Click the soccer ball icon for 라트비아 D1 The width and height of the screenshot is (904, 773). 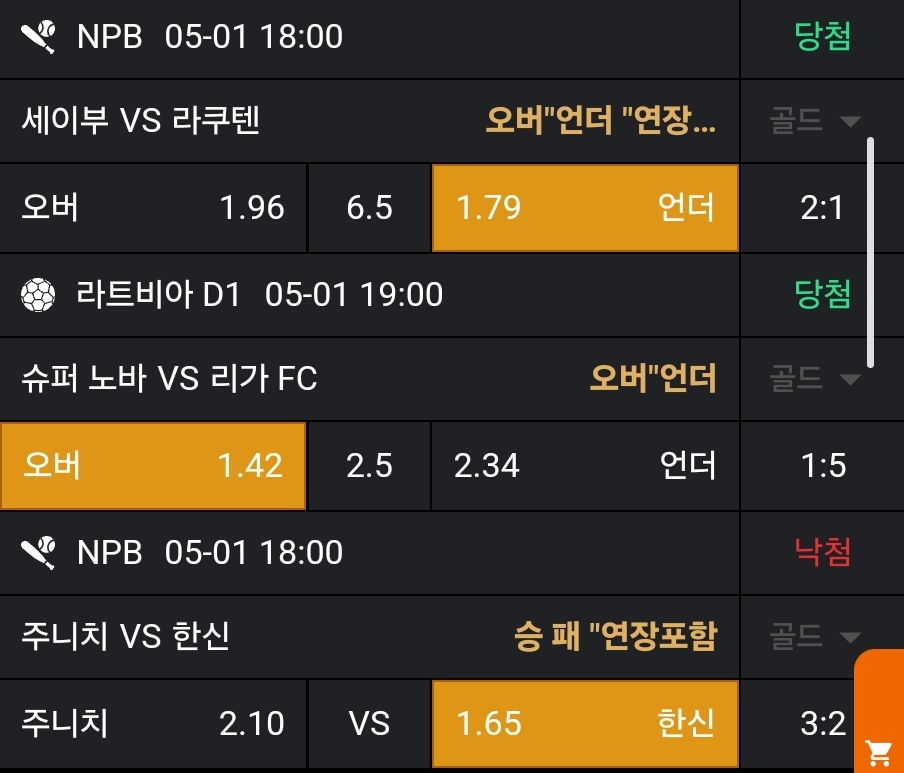pyautogui.click(x=38, y=294)
